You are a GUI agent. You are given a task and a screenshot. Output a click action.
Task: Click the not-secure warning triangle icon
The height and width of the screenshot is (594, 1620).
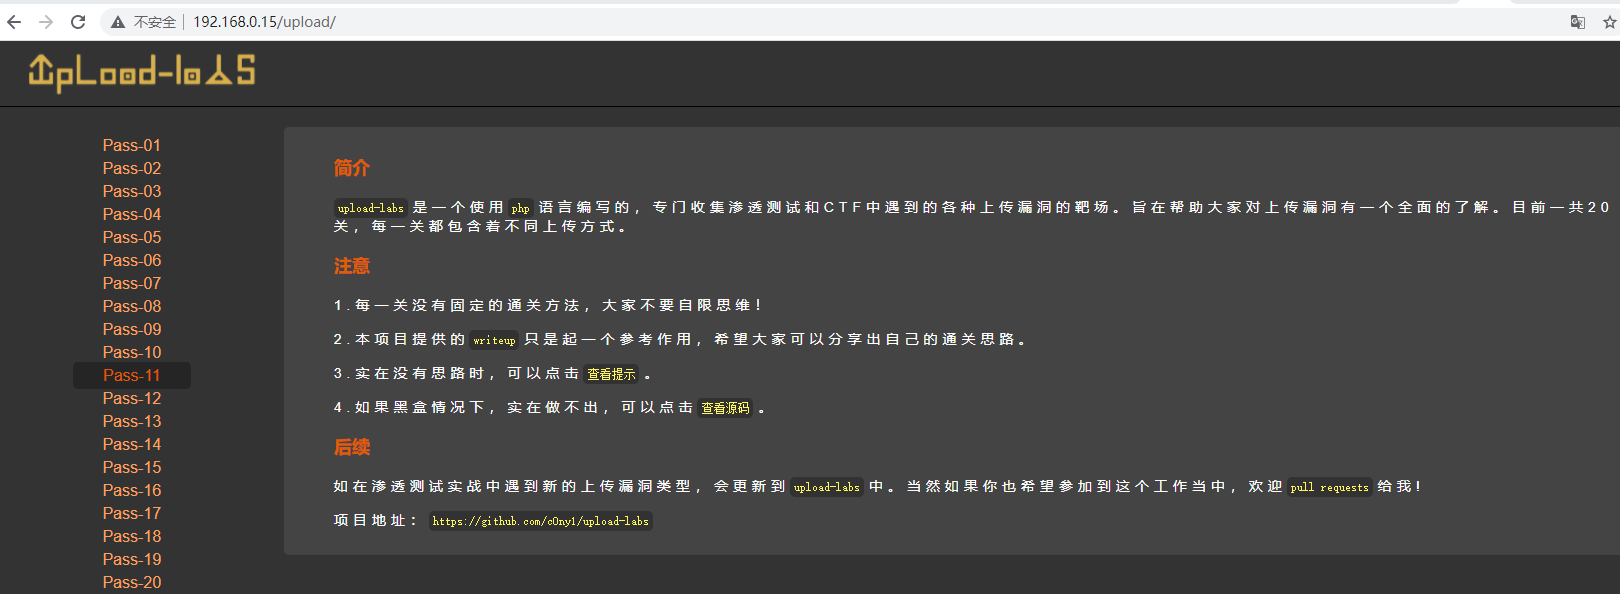click(x=118, y=22)
